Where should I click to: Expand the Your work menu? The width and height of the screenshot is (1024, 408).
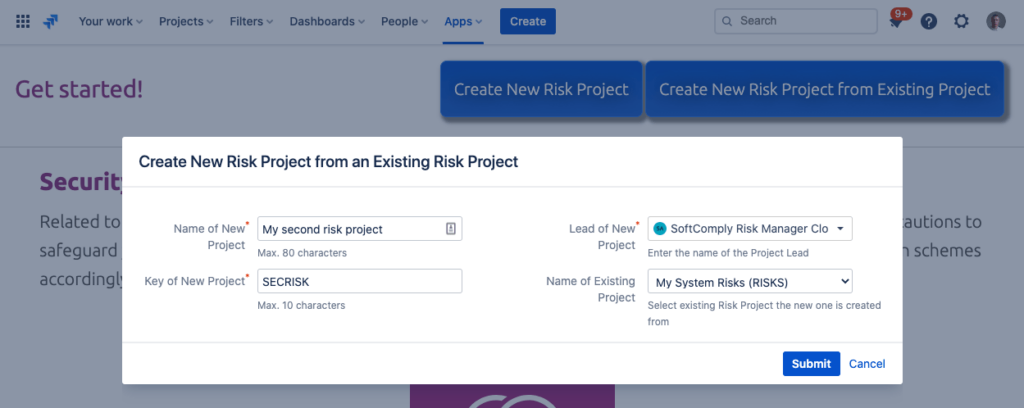110,22
